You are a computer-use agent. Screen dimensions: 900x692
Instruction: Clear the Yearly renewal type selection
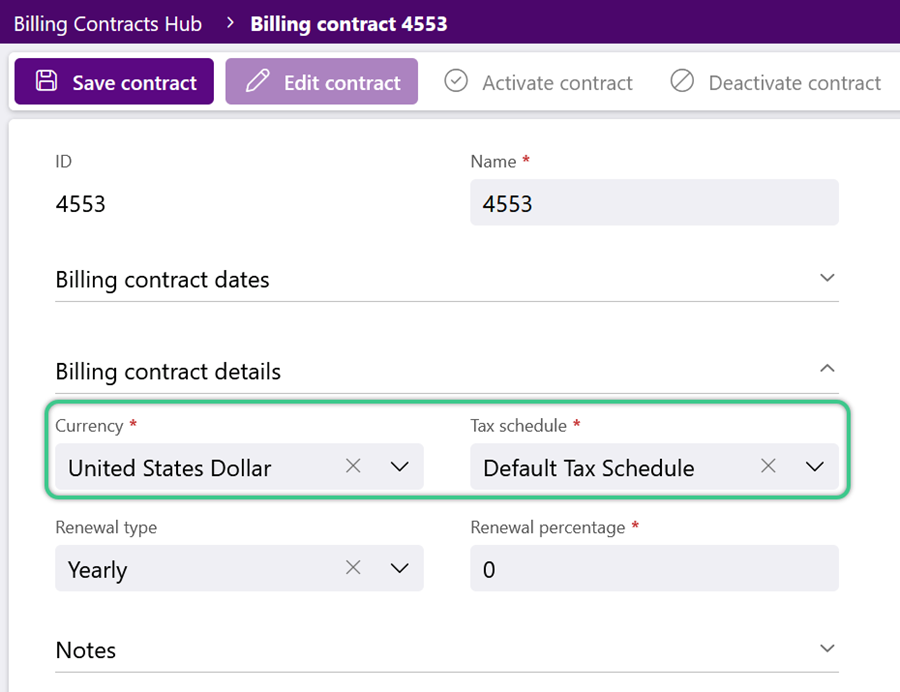coord(353,567)
